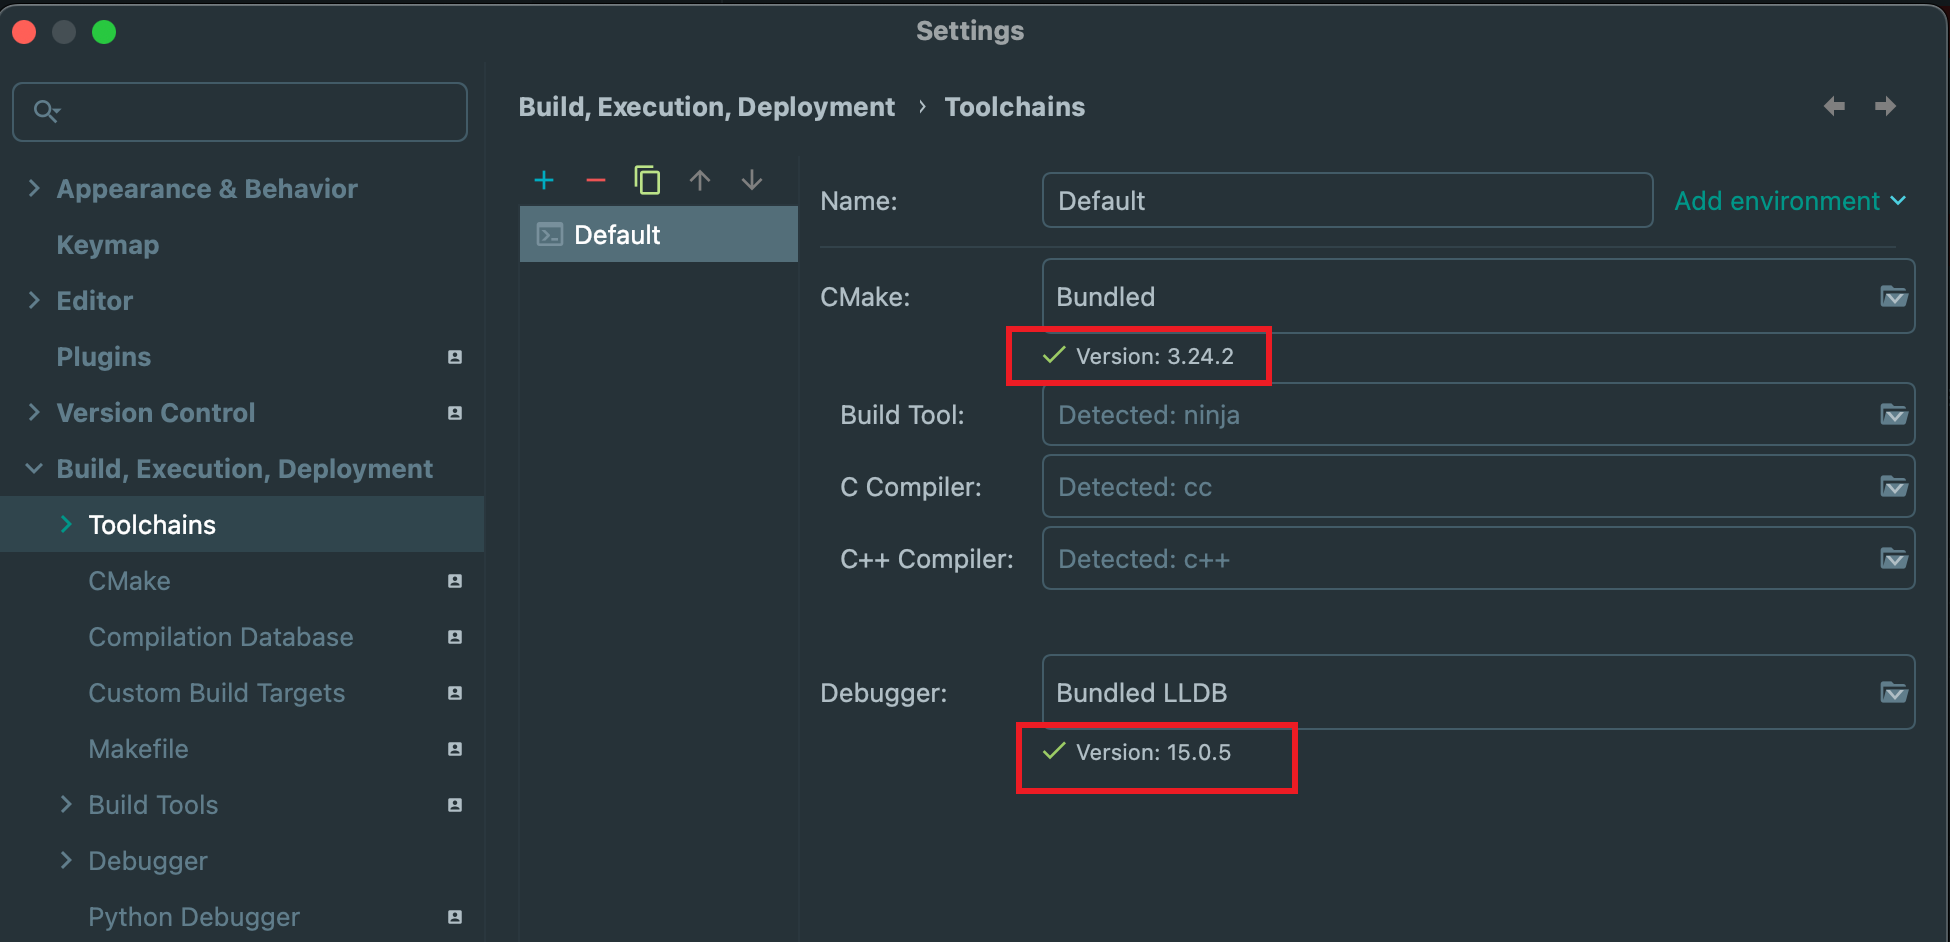Copy the selected toolchain
Image resolution: width=1950 pixels, height=942 pixels.
pos(647,180)
